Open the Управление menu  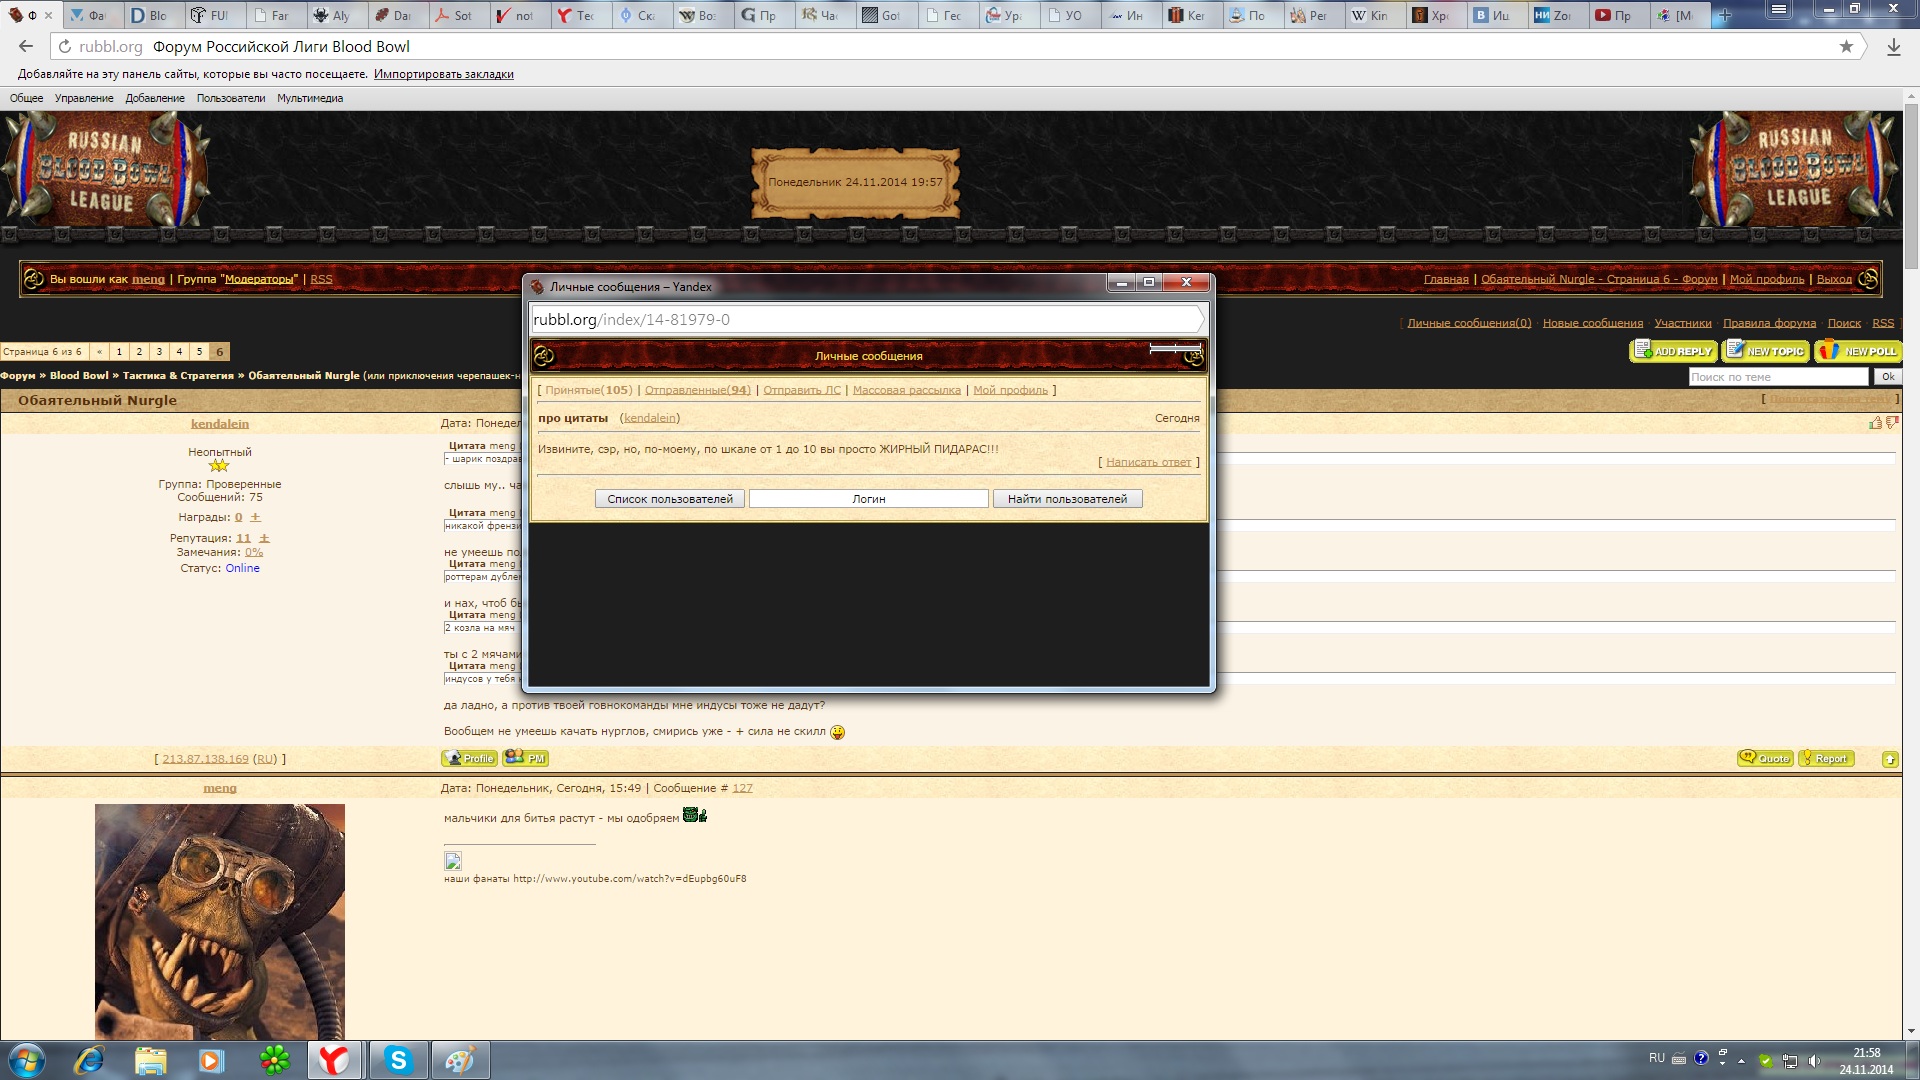coord(84,98)
